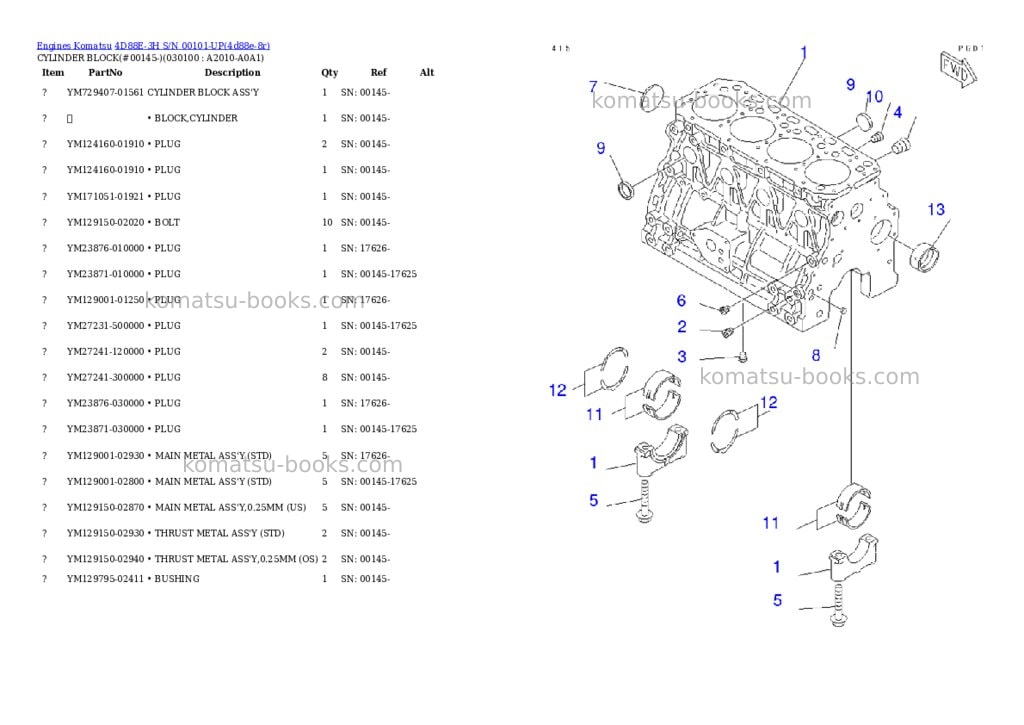Screen dimensions: 1024x725
Task: Select part number YM27231-500000
Action: (x=105, y=325)
